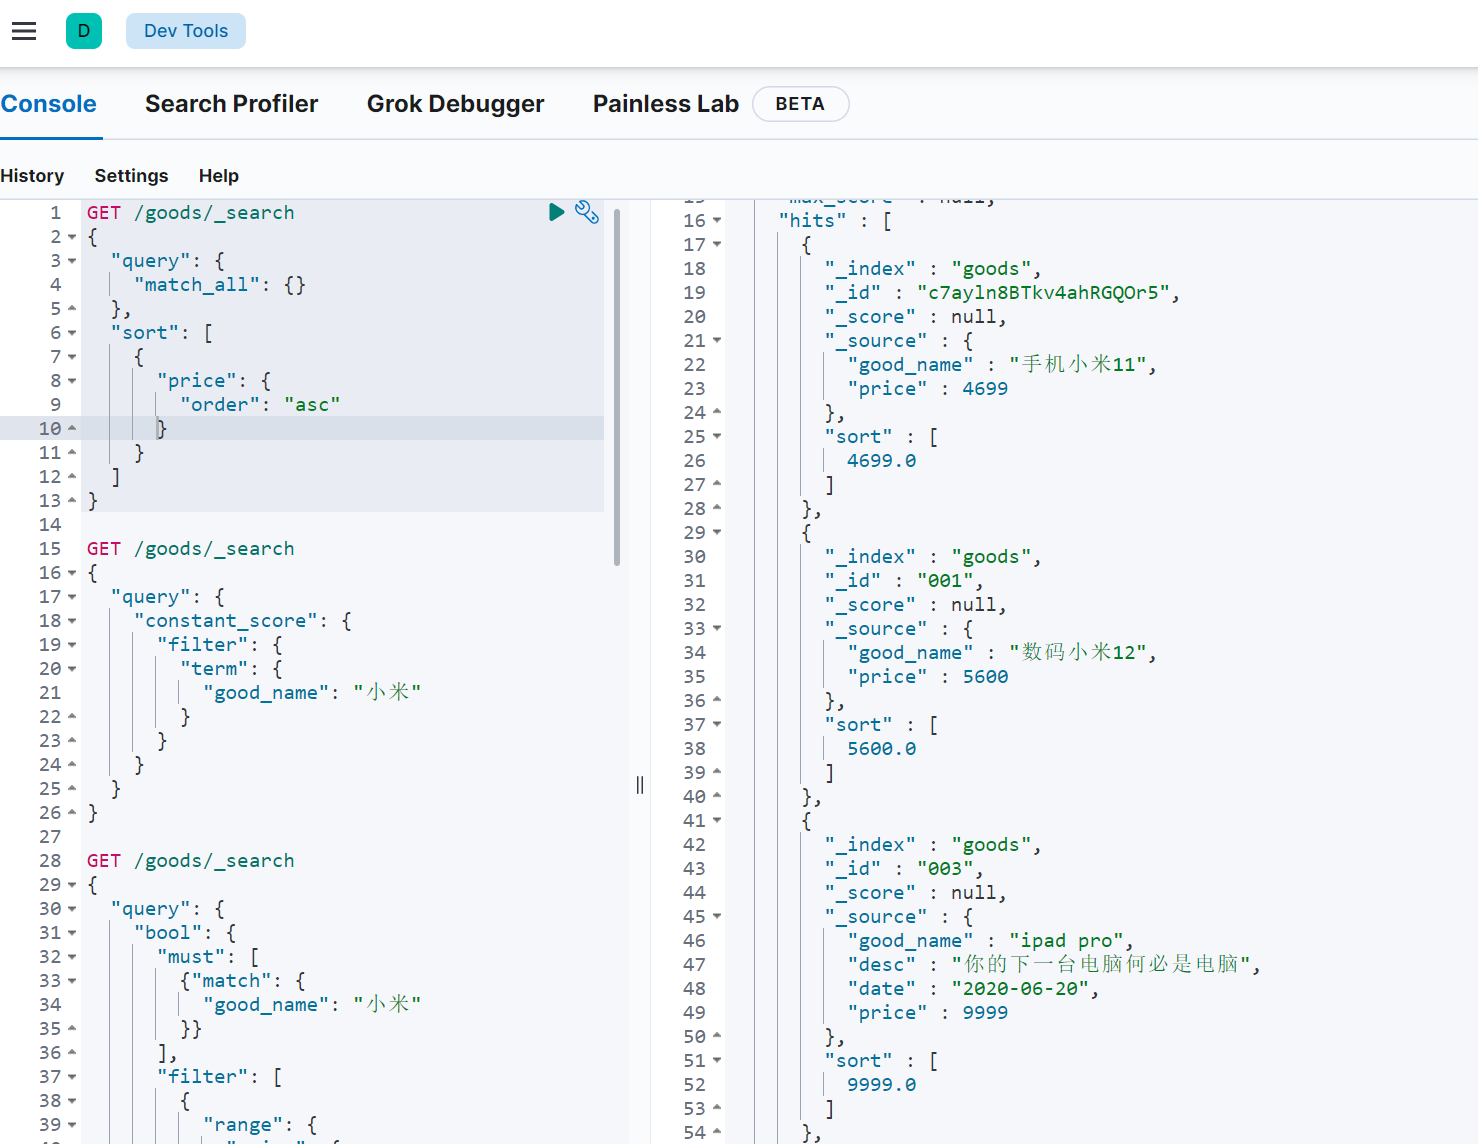Collapse the "sort" array at output line 37
1478x1144 pixels.
(x=717, y=725)
